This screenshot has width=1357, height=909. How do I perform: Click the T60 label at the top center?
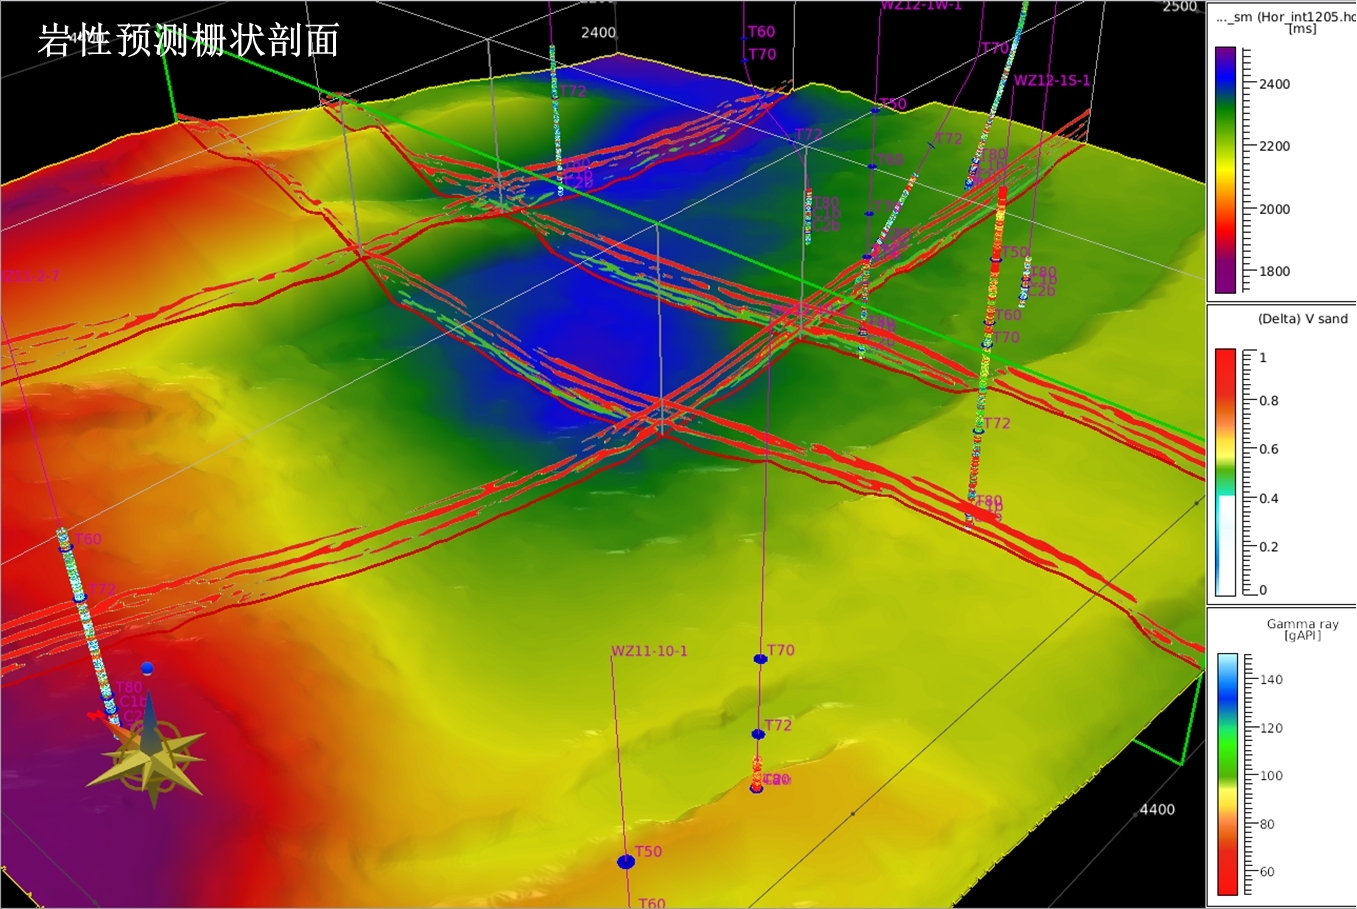click(761, 32)
